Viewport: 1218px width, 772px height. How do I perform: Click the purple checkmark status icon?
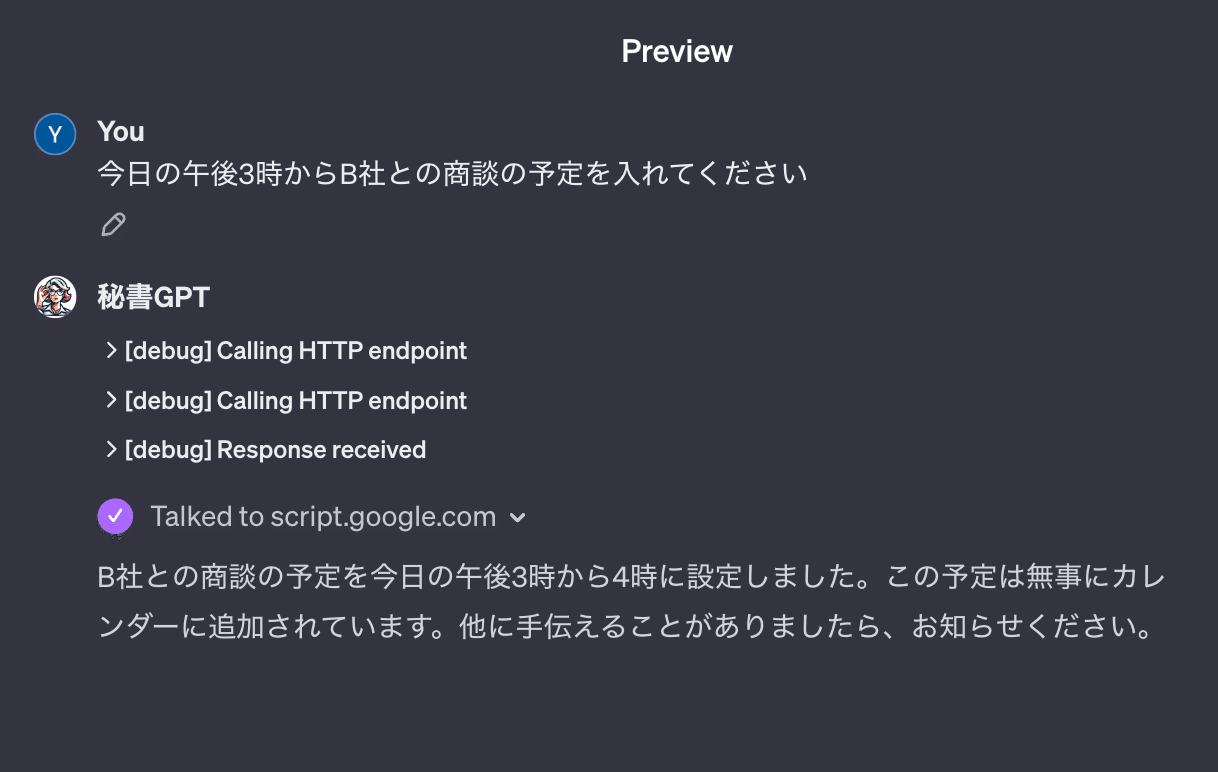(115, 516)
